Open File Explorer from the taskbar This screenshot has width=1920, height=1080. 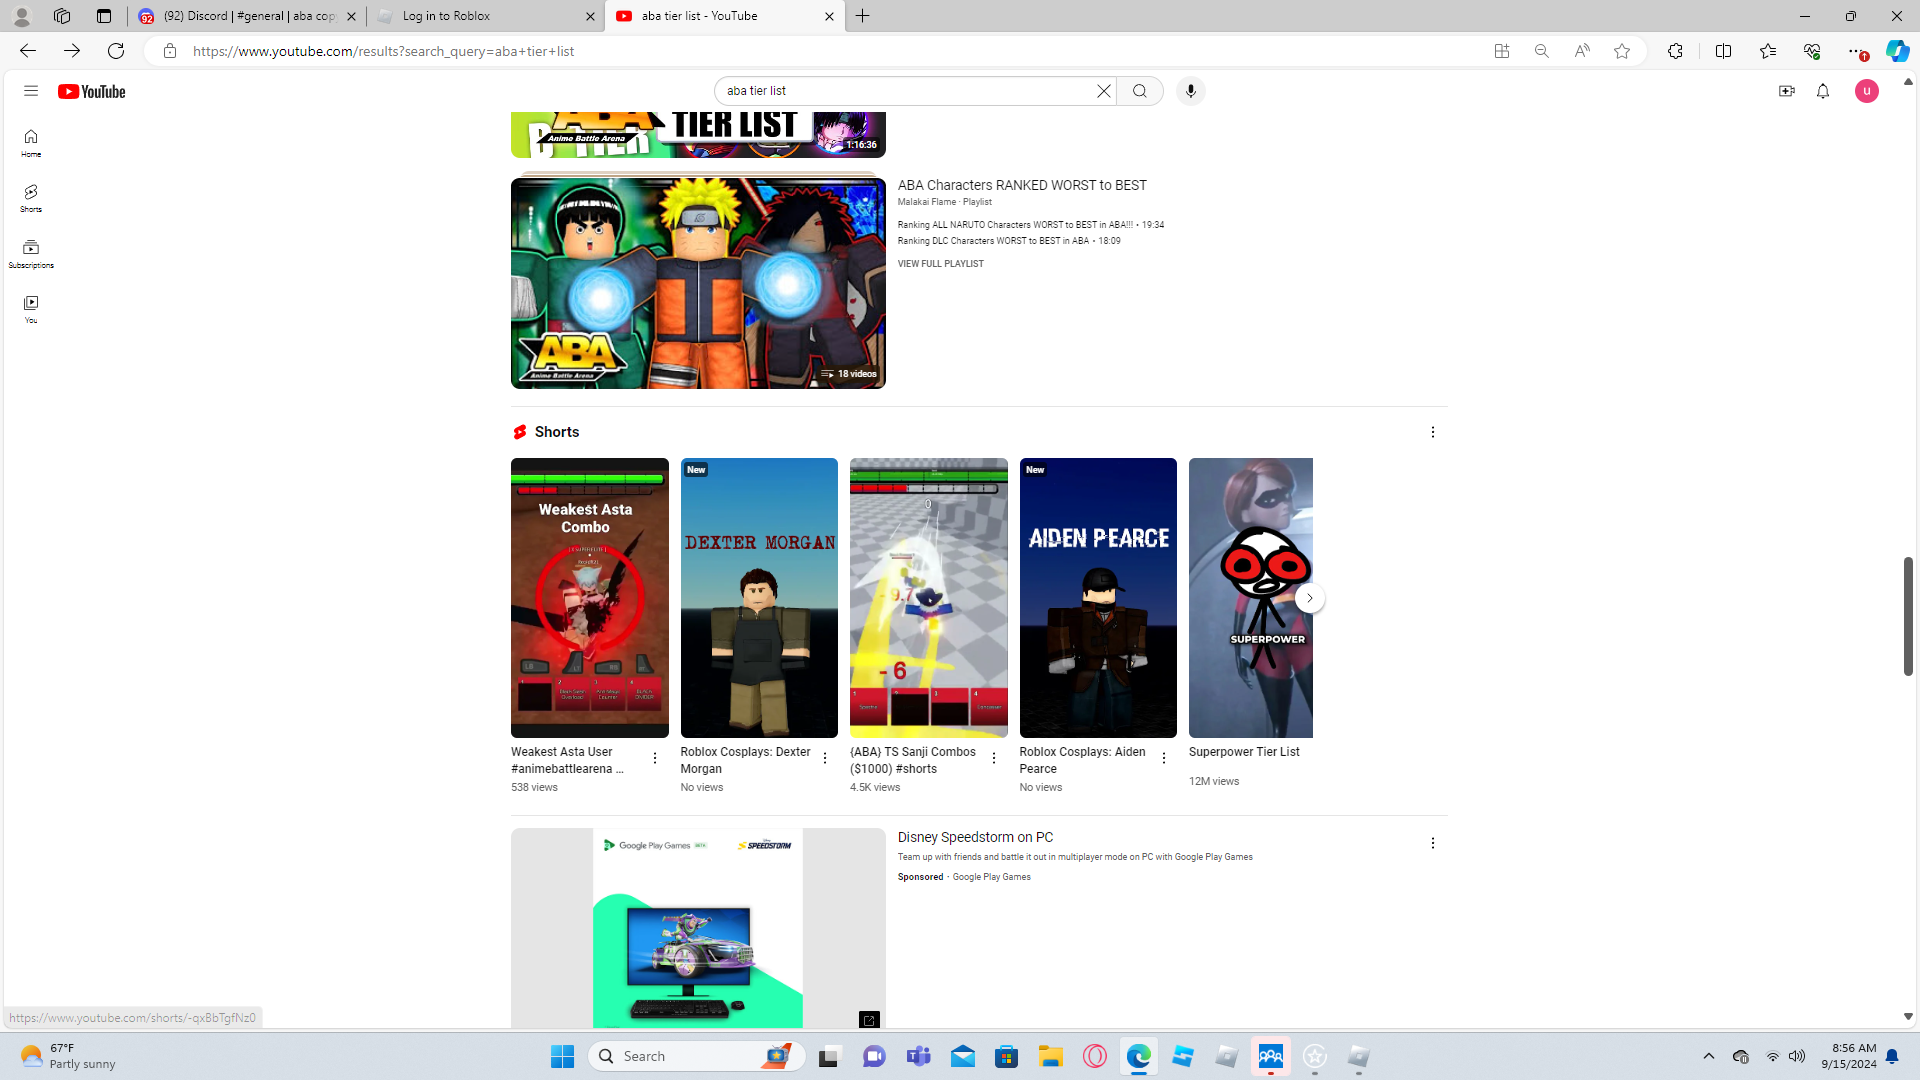1051,1056
